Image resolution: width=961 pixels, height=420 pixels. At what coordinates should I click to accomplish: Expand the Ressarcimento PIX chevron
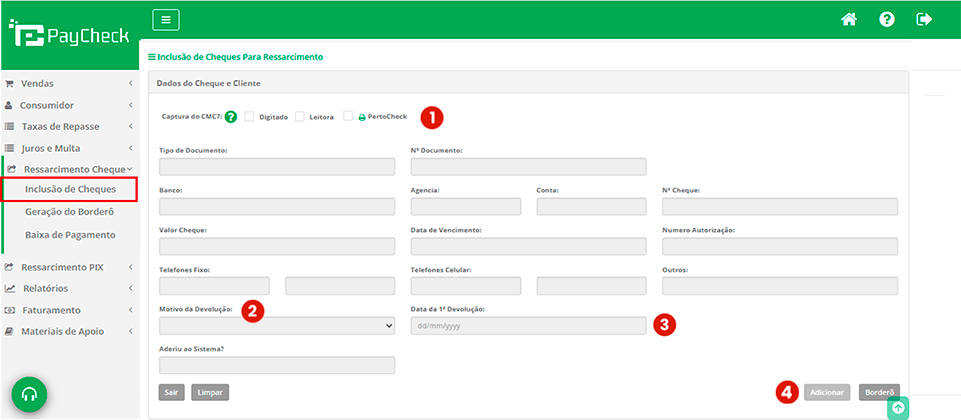[131, 267]
